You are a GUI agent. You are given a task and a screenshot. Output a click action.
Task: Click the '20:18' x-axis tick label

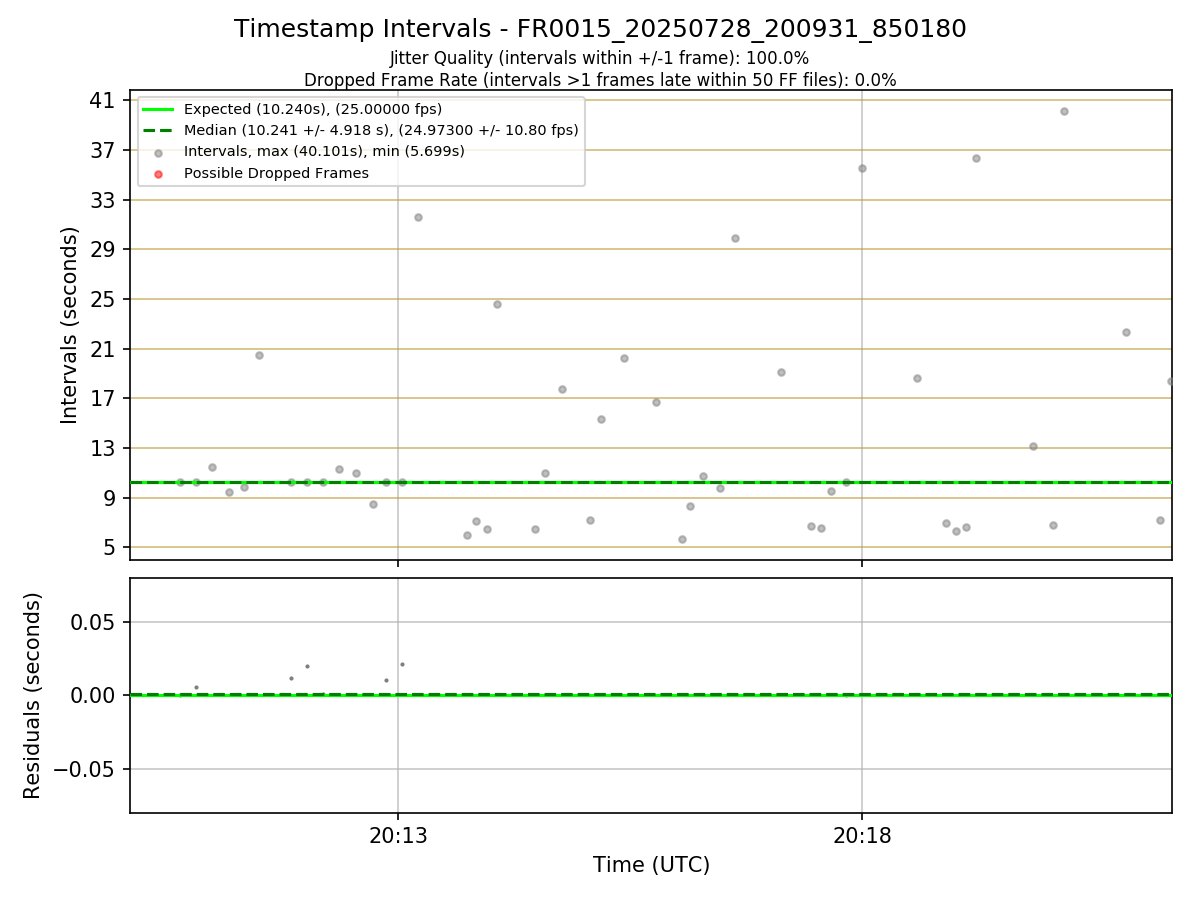pos(862,836)
